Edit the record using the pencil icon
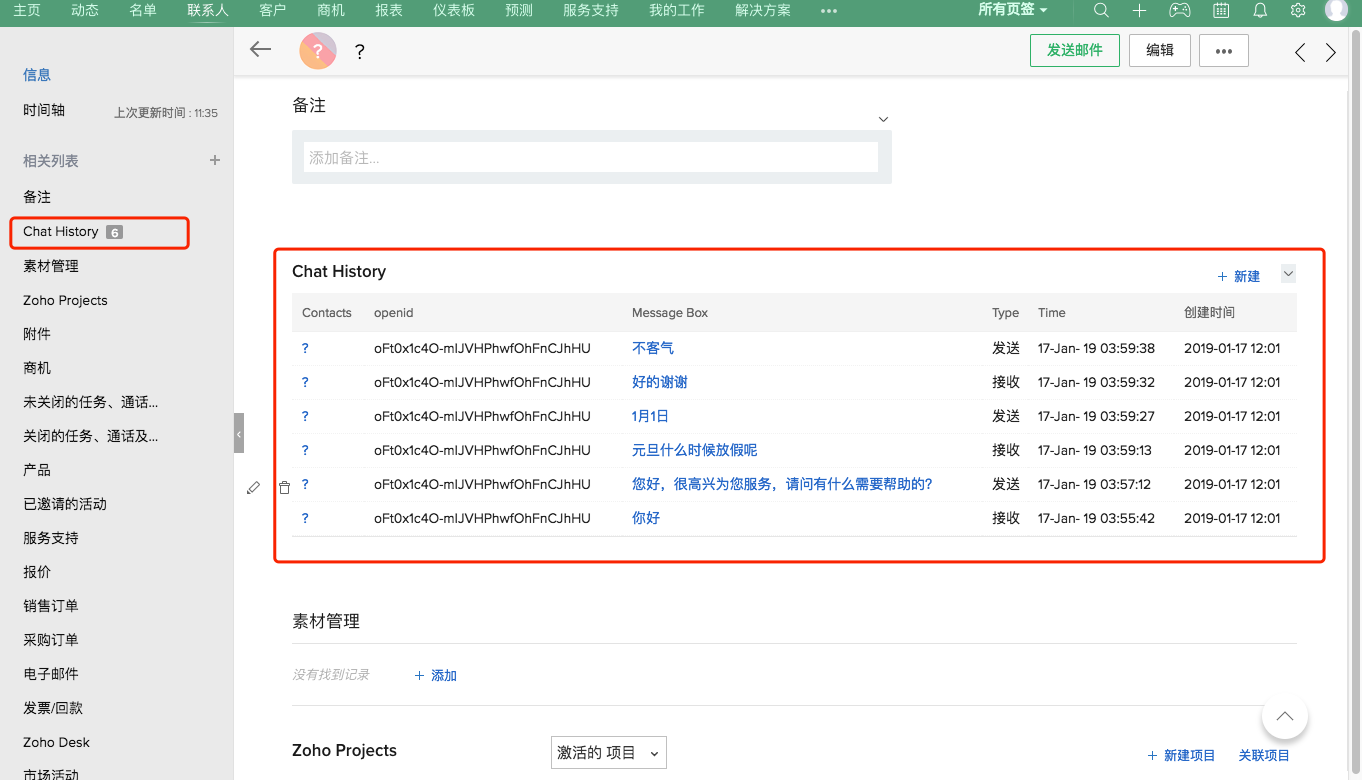Viewport: 1362px width, 780px height. (x=253, y=487)
